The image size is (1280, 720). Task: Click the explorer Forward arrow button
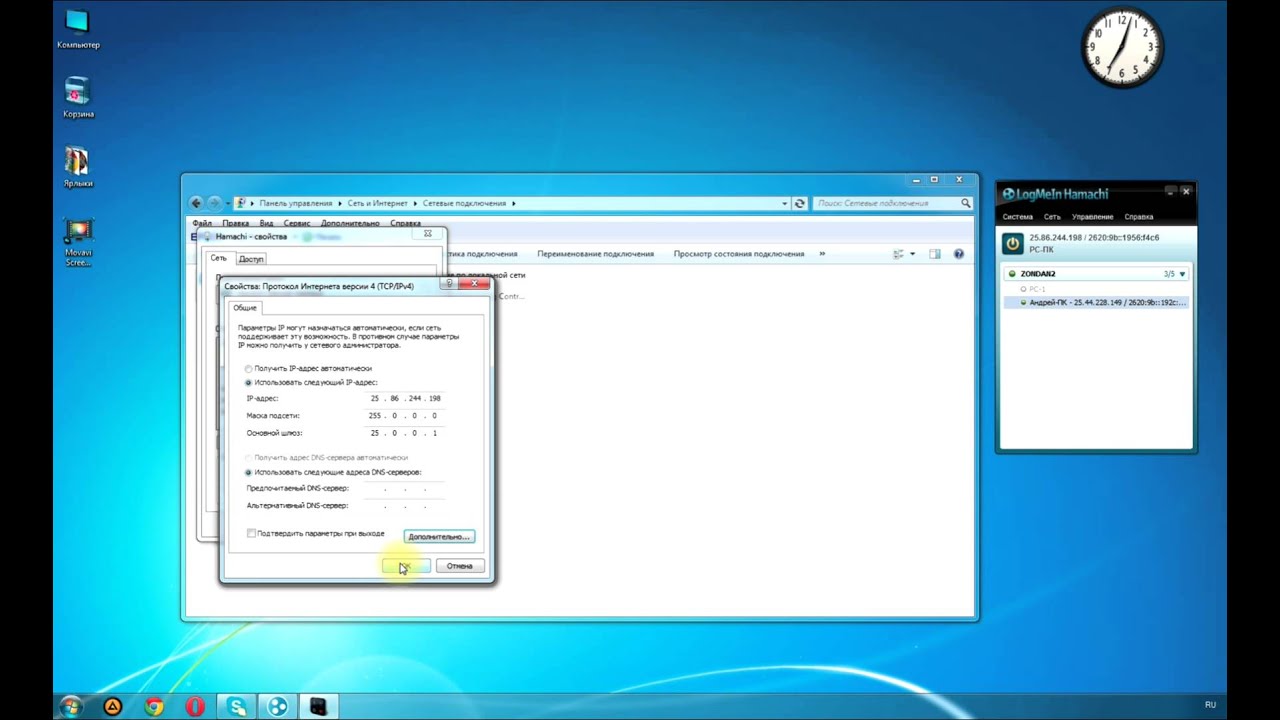coord(214,203)
